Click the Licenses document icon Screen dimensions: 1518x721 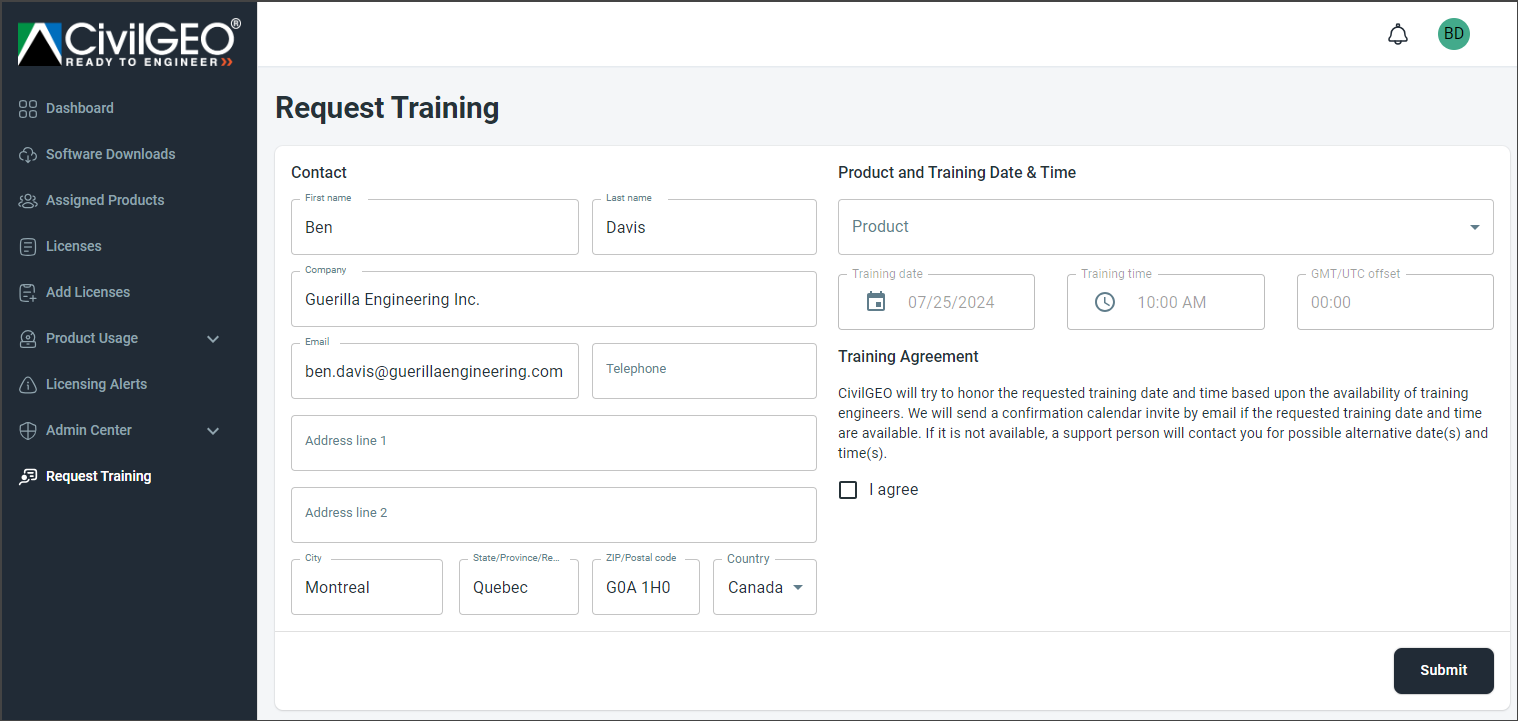pos(28,246)
